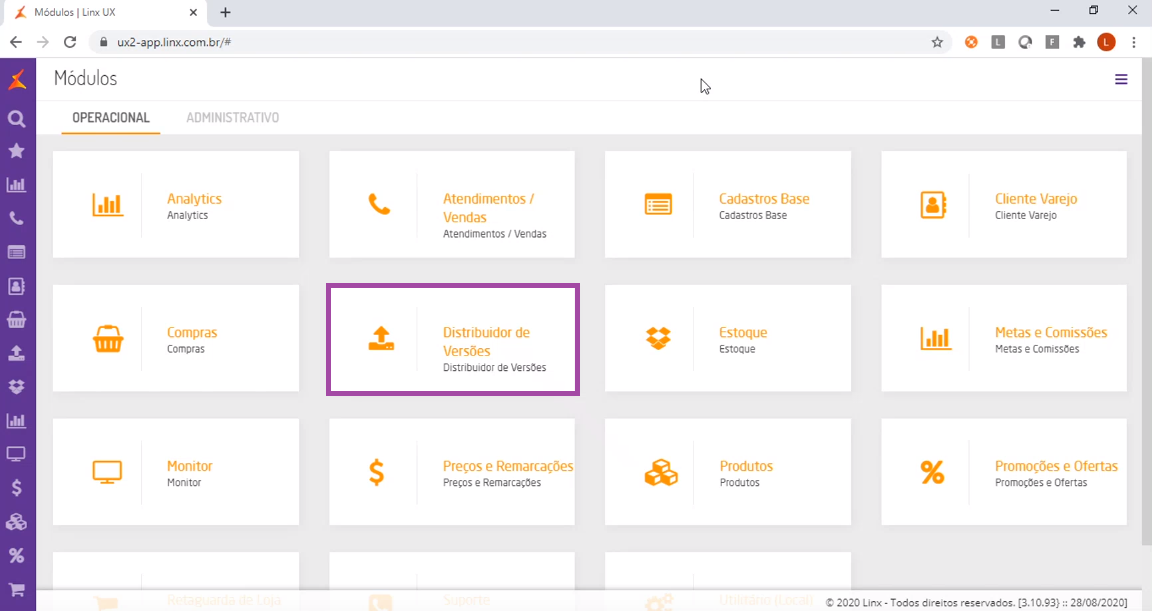1152x611 pixels.
Task: Open Produtos module title
Action: click(x=746, y=466)
